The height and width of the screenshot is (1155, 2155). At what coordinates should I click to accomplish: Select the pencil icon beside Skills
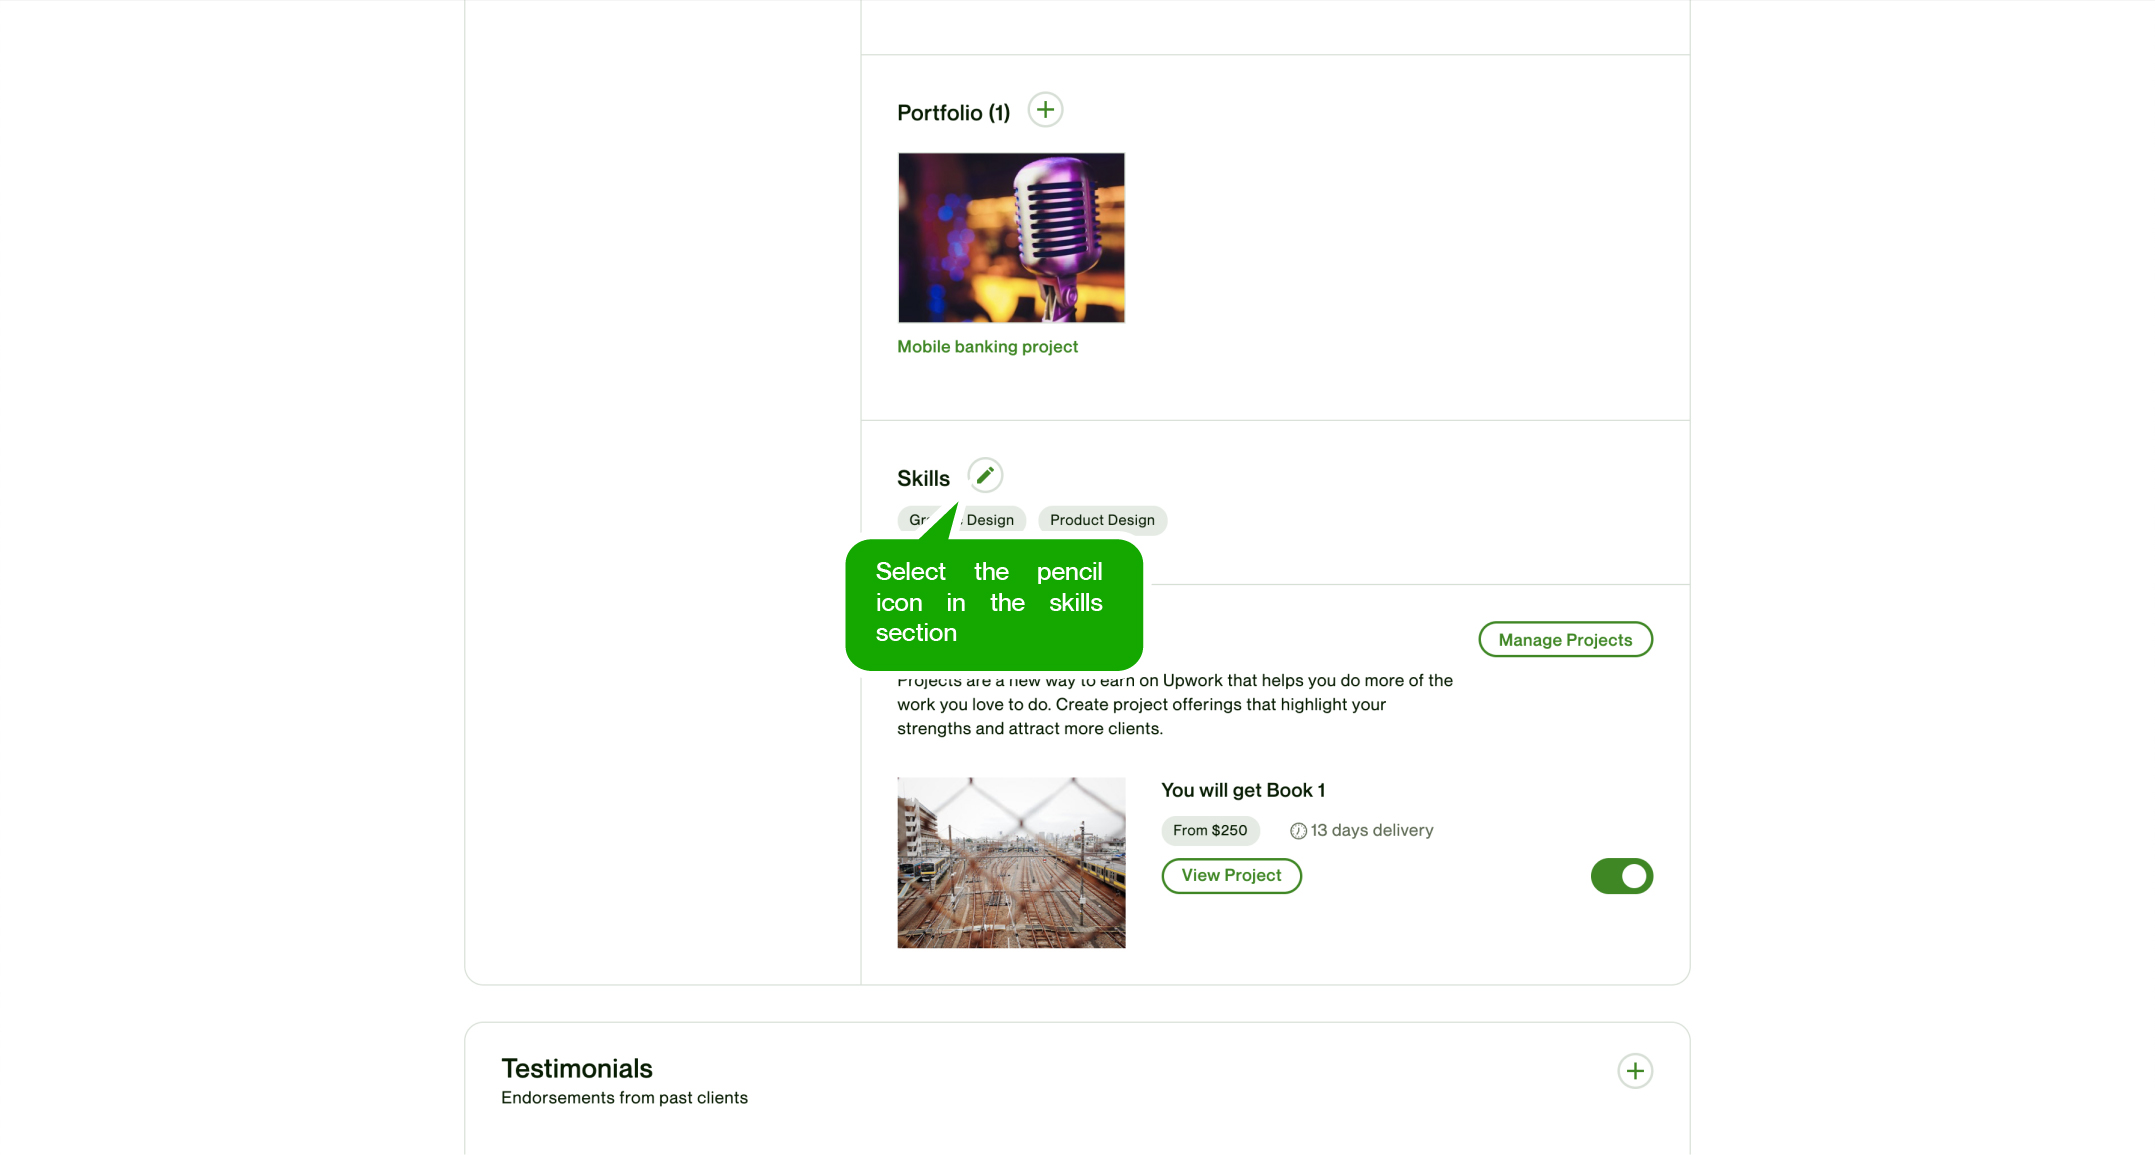pyautogui.click(x=985, y=476)
